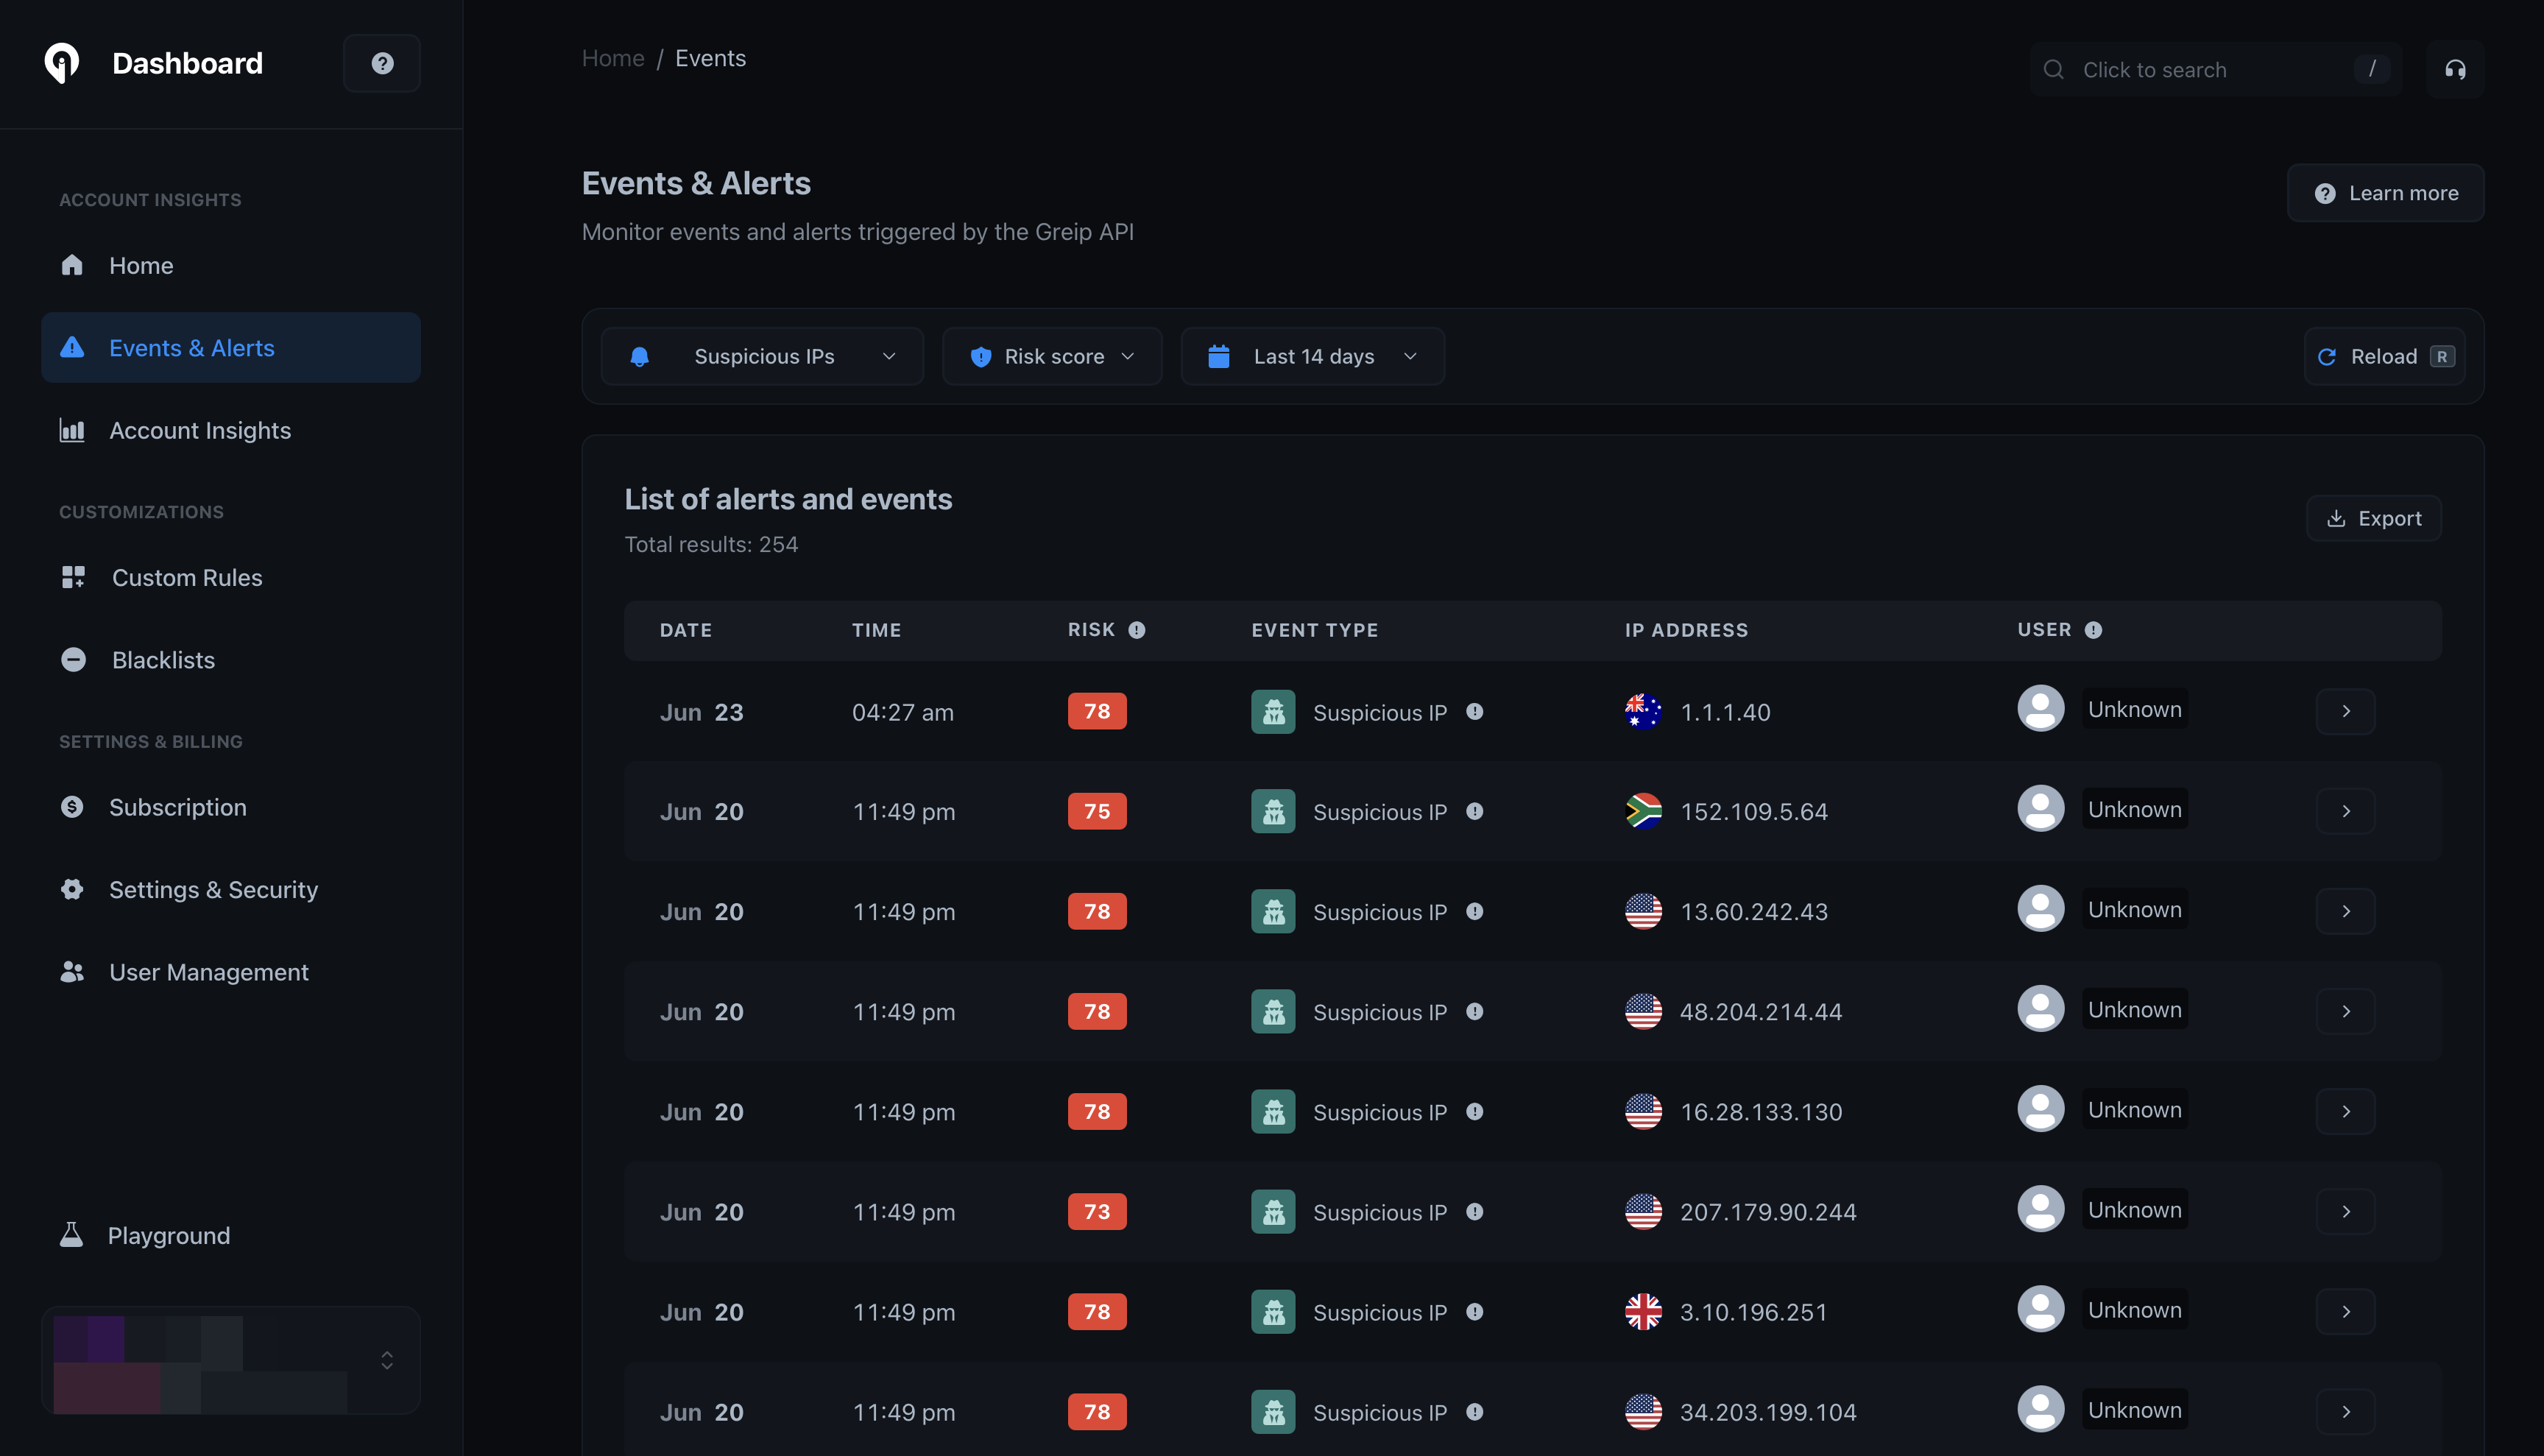The width and height of the screenshot is (2544, 1456).
Task: Click the spy icon in the 207.179.90.244 row
Action: tap(1273, 1212)
